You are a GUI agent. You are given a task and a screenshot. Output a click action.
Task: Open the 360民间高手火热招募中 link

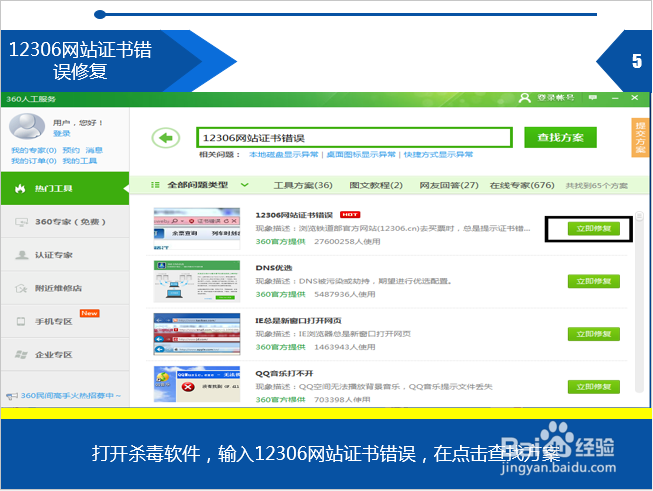[x=70, y=396]
